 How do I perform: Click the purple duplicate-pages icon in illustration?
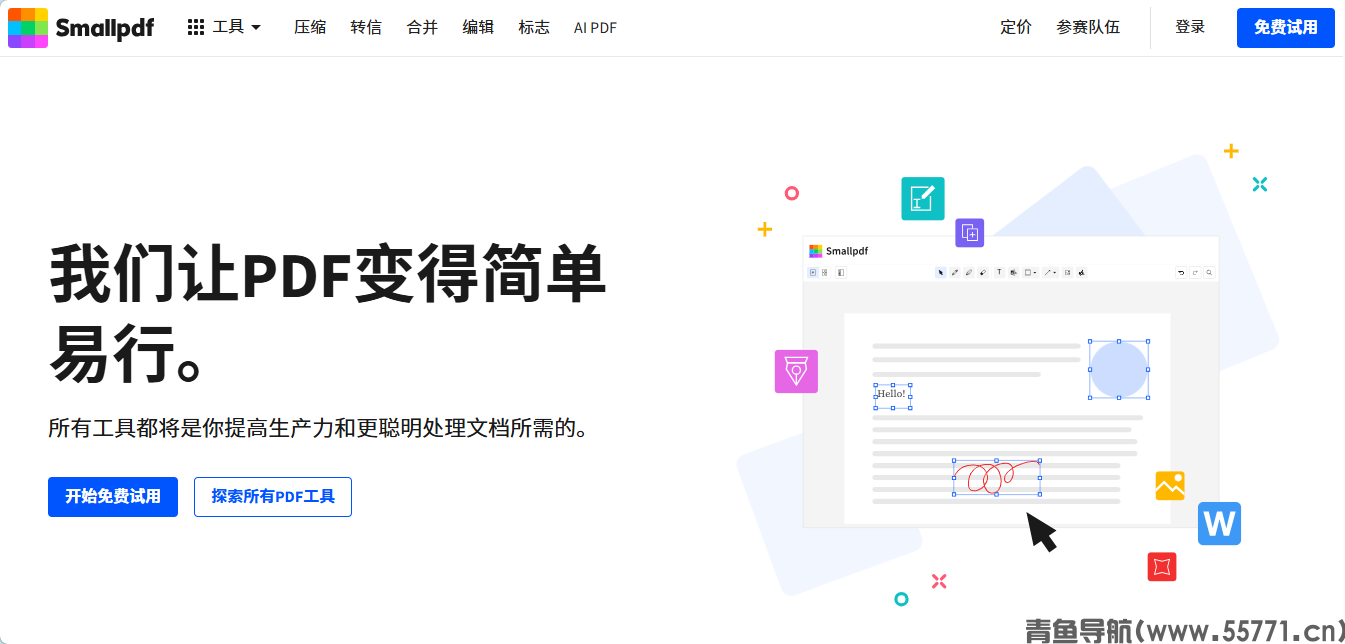[970, 233]
